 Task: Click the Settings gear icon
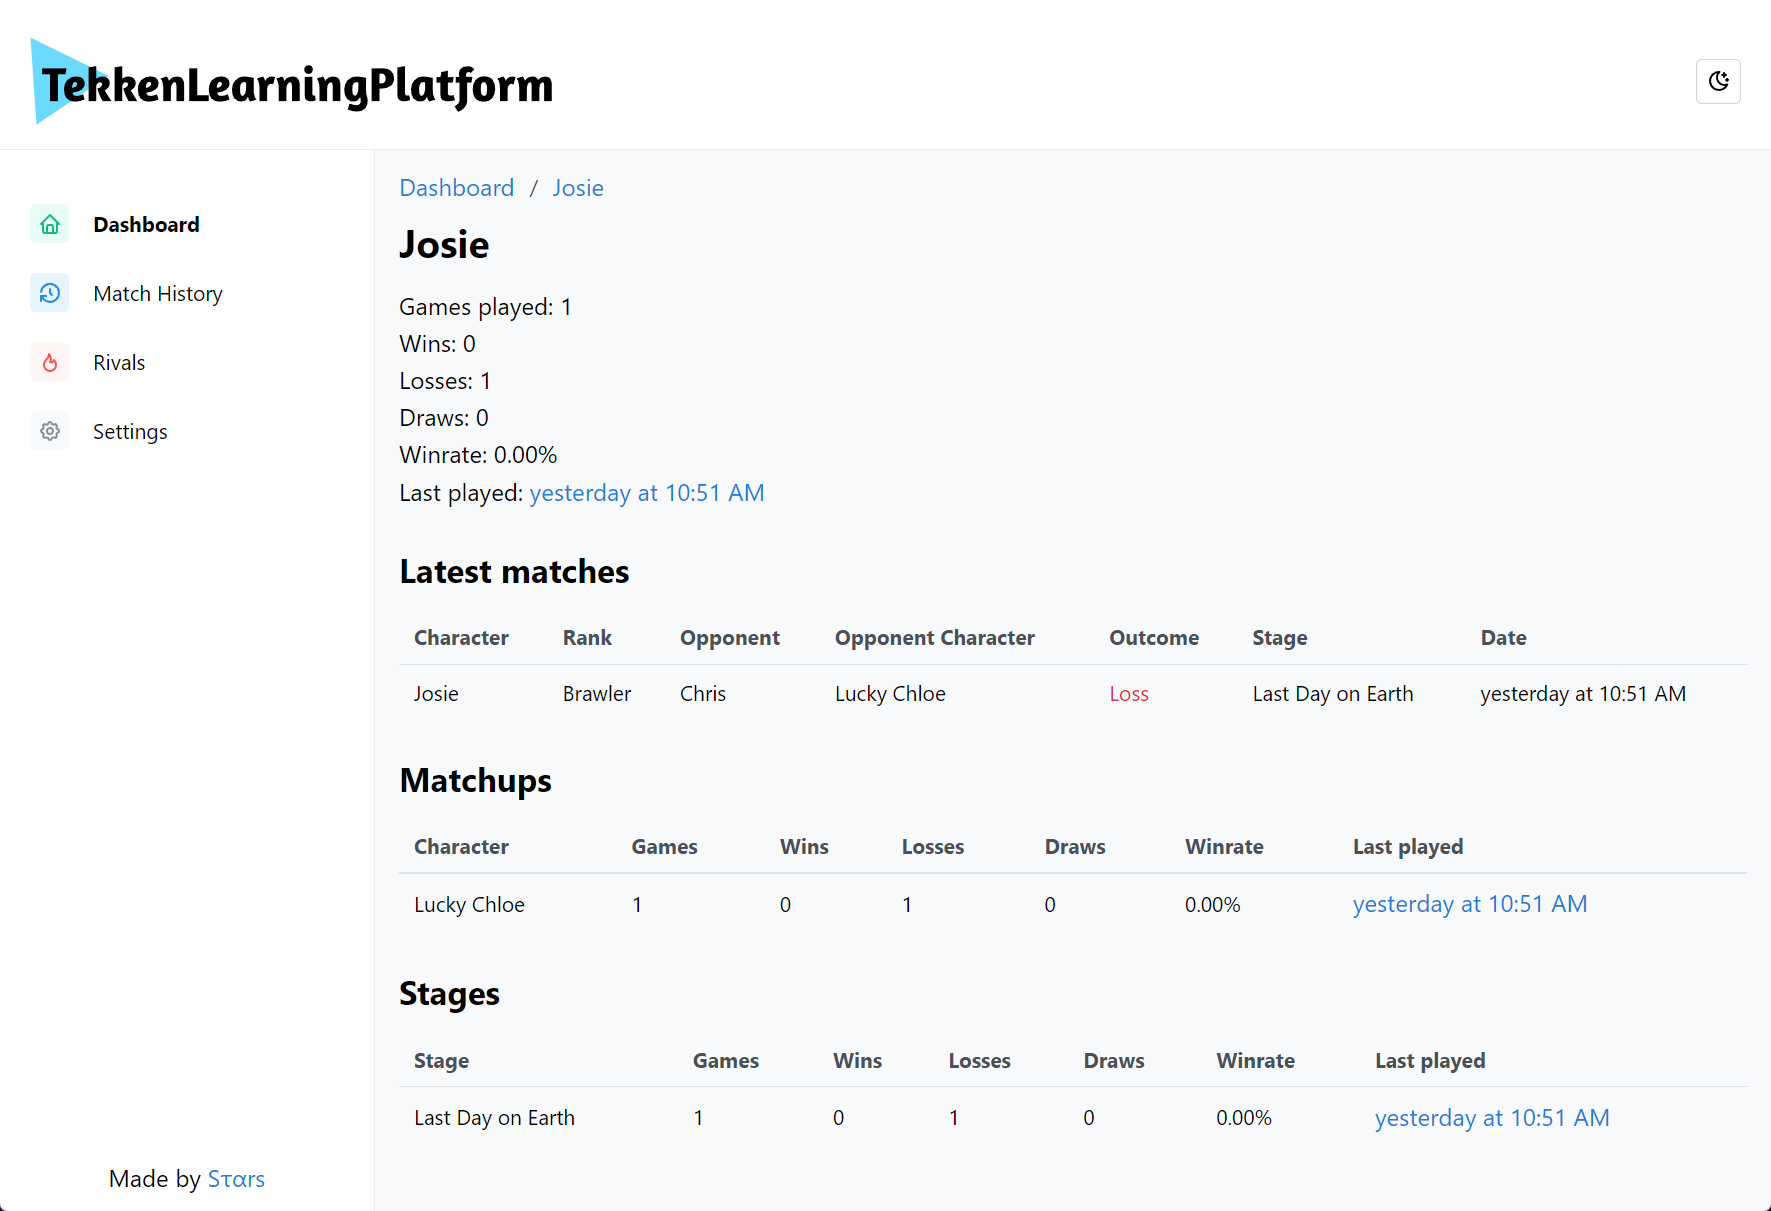click(50, 431)
